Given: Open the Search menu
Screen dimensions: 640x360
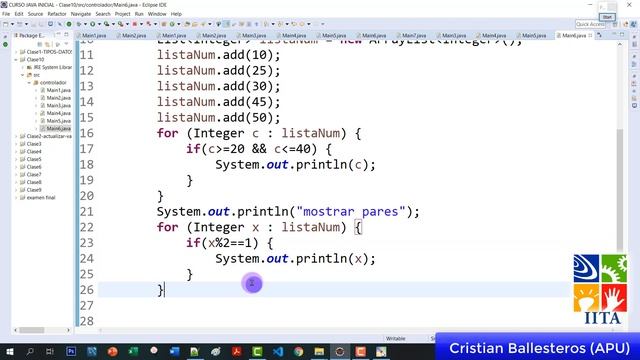Looking at the screenshot, I should click(103, 14).
